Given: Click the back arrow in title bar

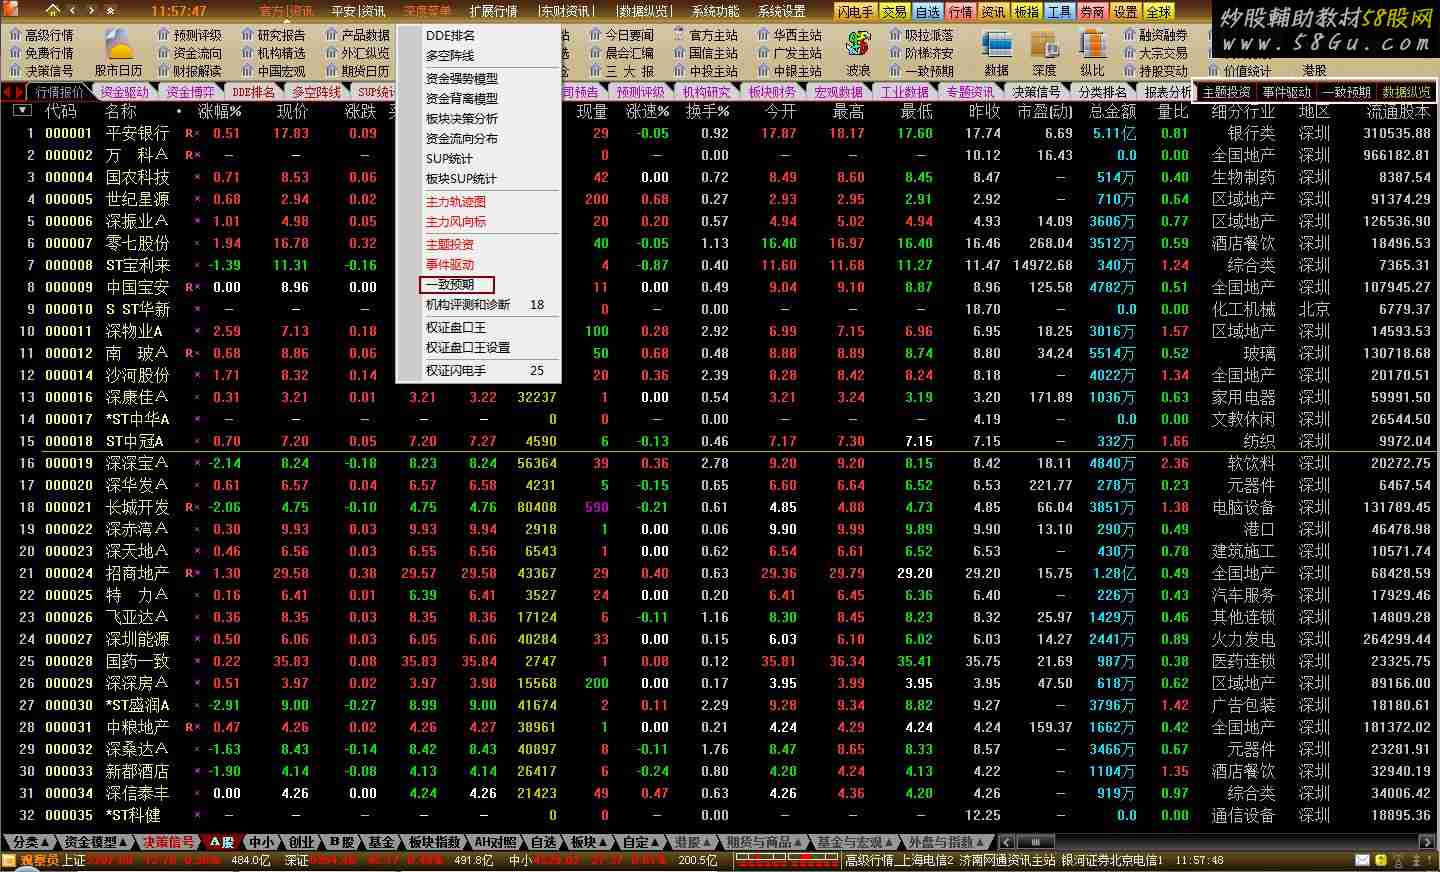Looking at the screenshot, I should pos(71,11).
